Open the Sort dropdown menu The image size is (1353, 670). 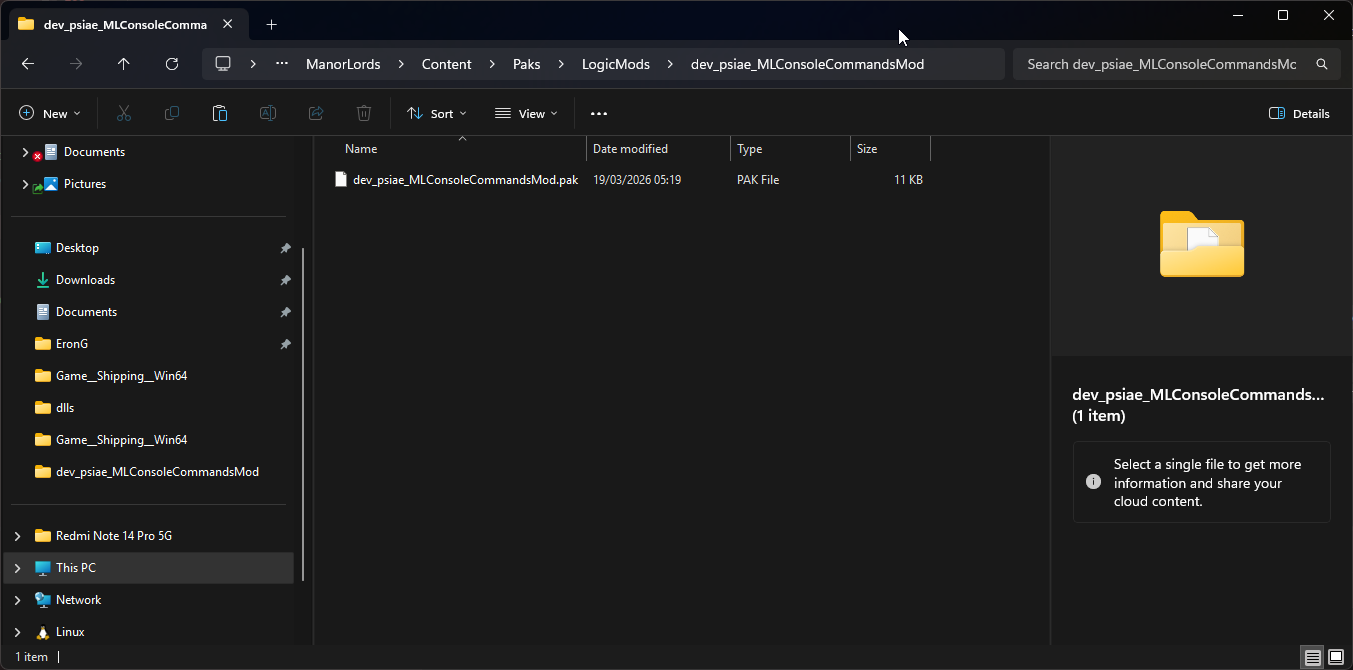tap(437, 114)
